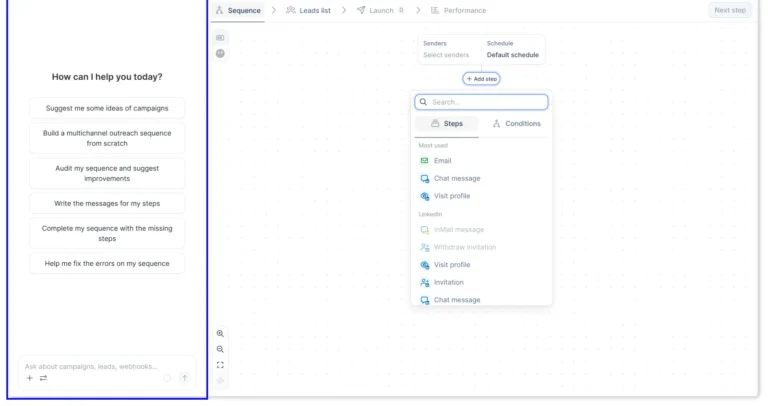Click the send arrow in chat input
This screenshot has height=406, width=768.
(x=185, y=378)
